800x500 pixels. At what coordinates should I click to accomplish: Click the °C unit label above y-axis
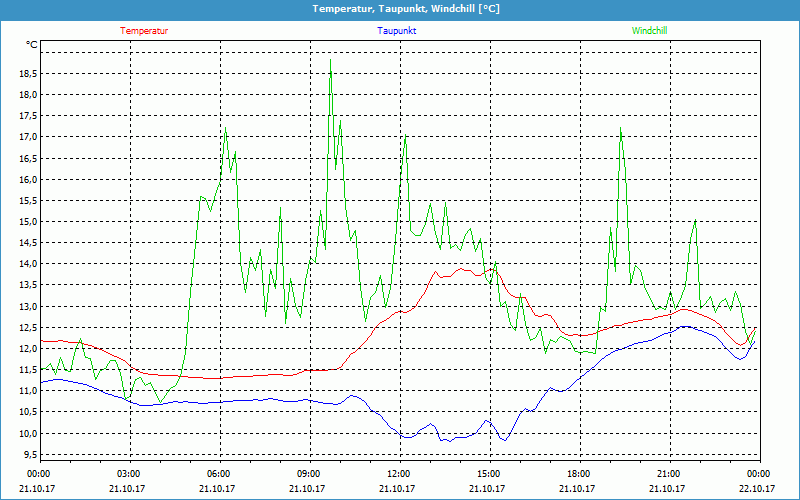[x=31, y=45]
